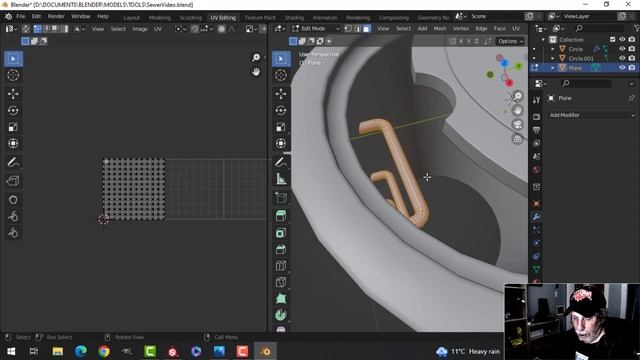The width and height of the screenshot is (640, 360).
Task: Select the Loop Cut tool
Action: click(281, 266)
